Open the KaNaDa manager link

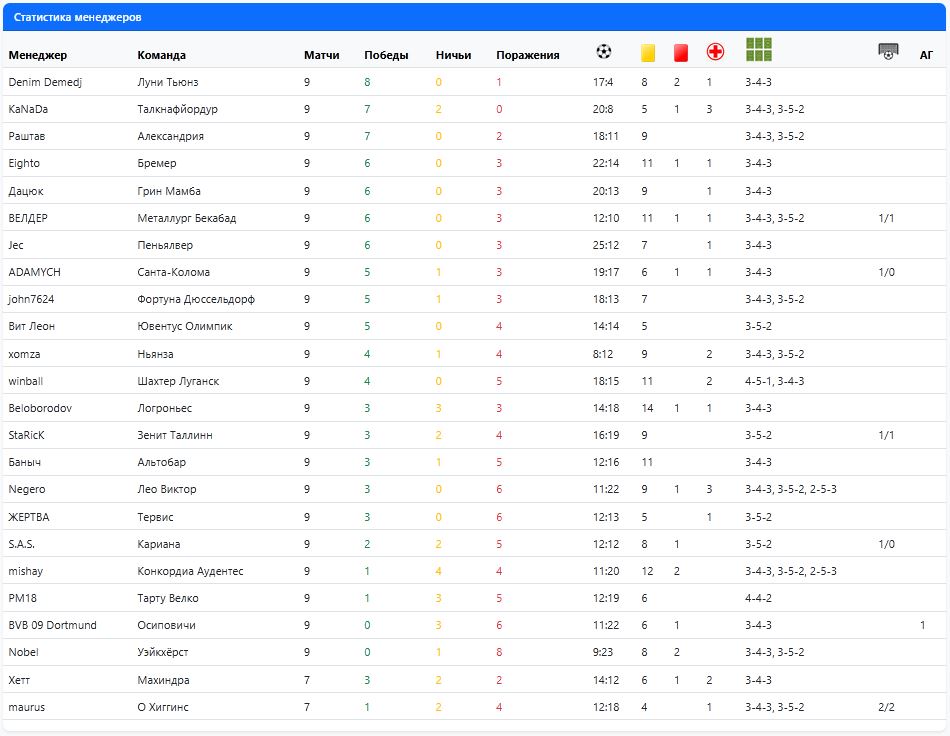(28, 109)
